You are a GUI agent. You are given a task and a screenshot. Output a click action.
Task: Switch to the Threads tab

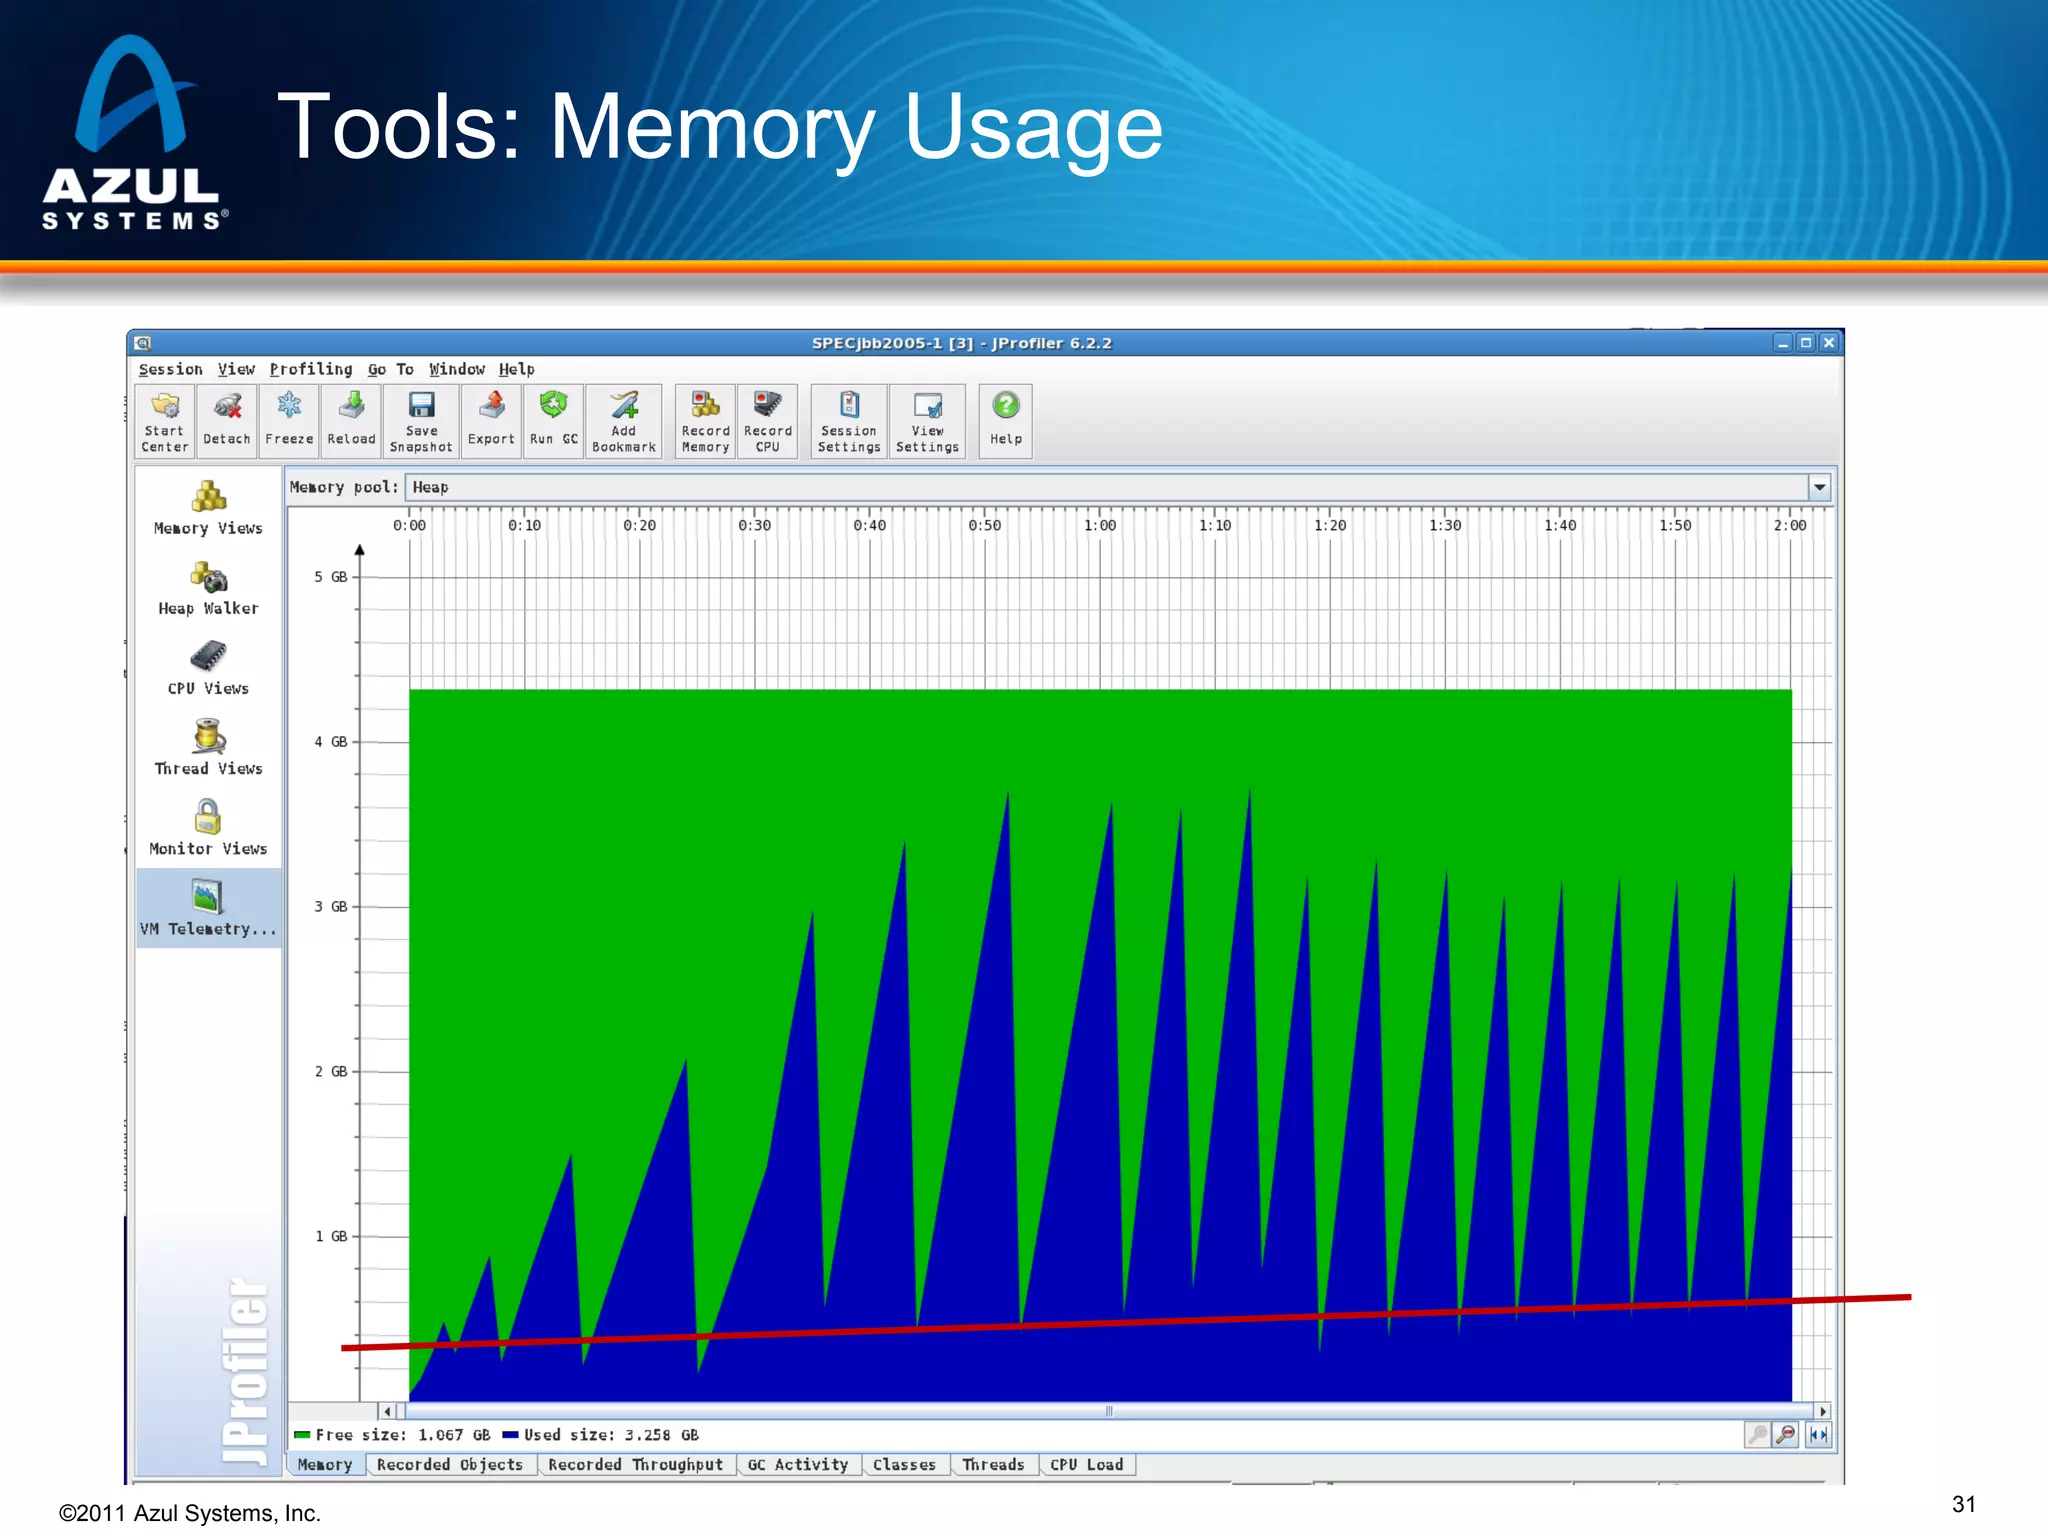click(x=993, y=1464)
